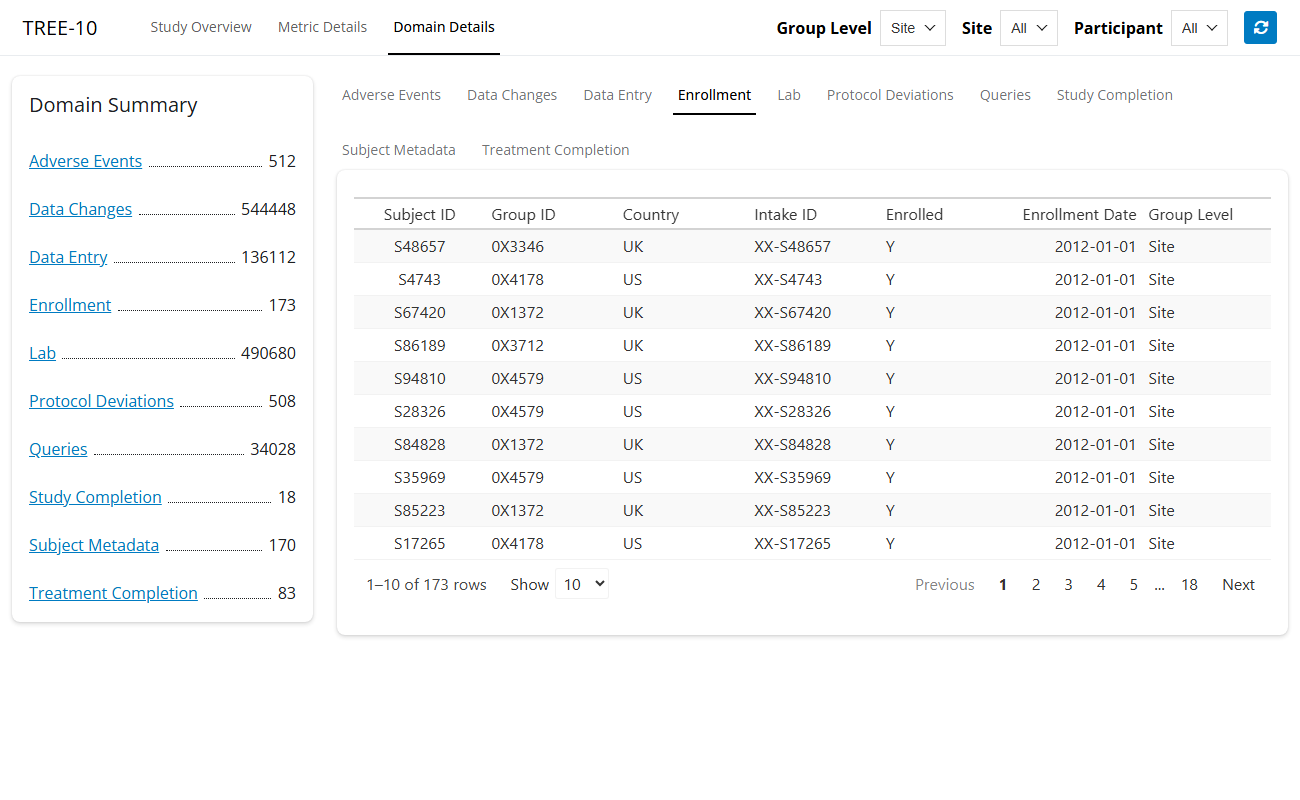Click the Enrollment Date column header

tap(1079, 214)
